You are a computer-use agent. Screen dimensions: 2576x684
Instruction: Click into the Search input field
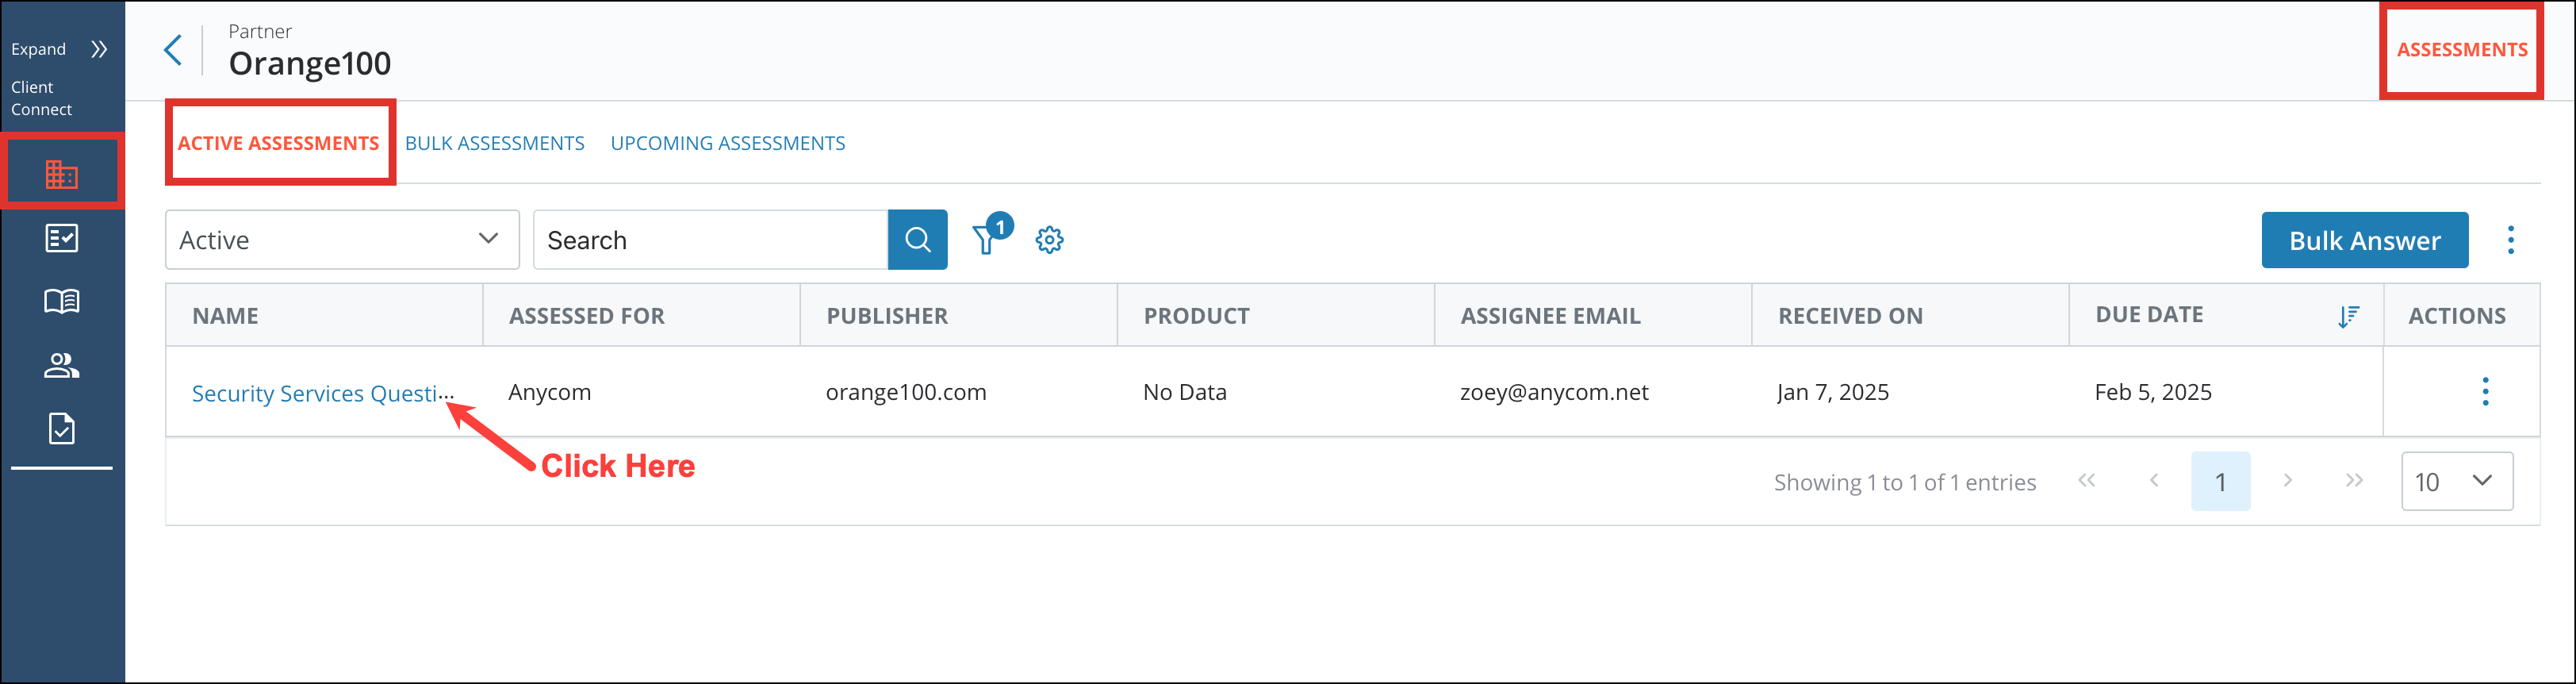click(x=710, y=240)
